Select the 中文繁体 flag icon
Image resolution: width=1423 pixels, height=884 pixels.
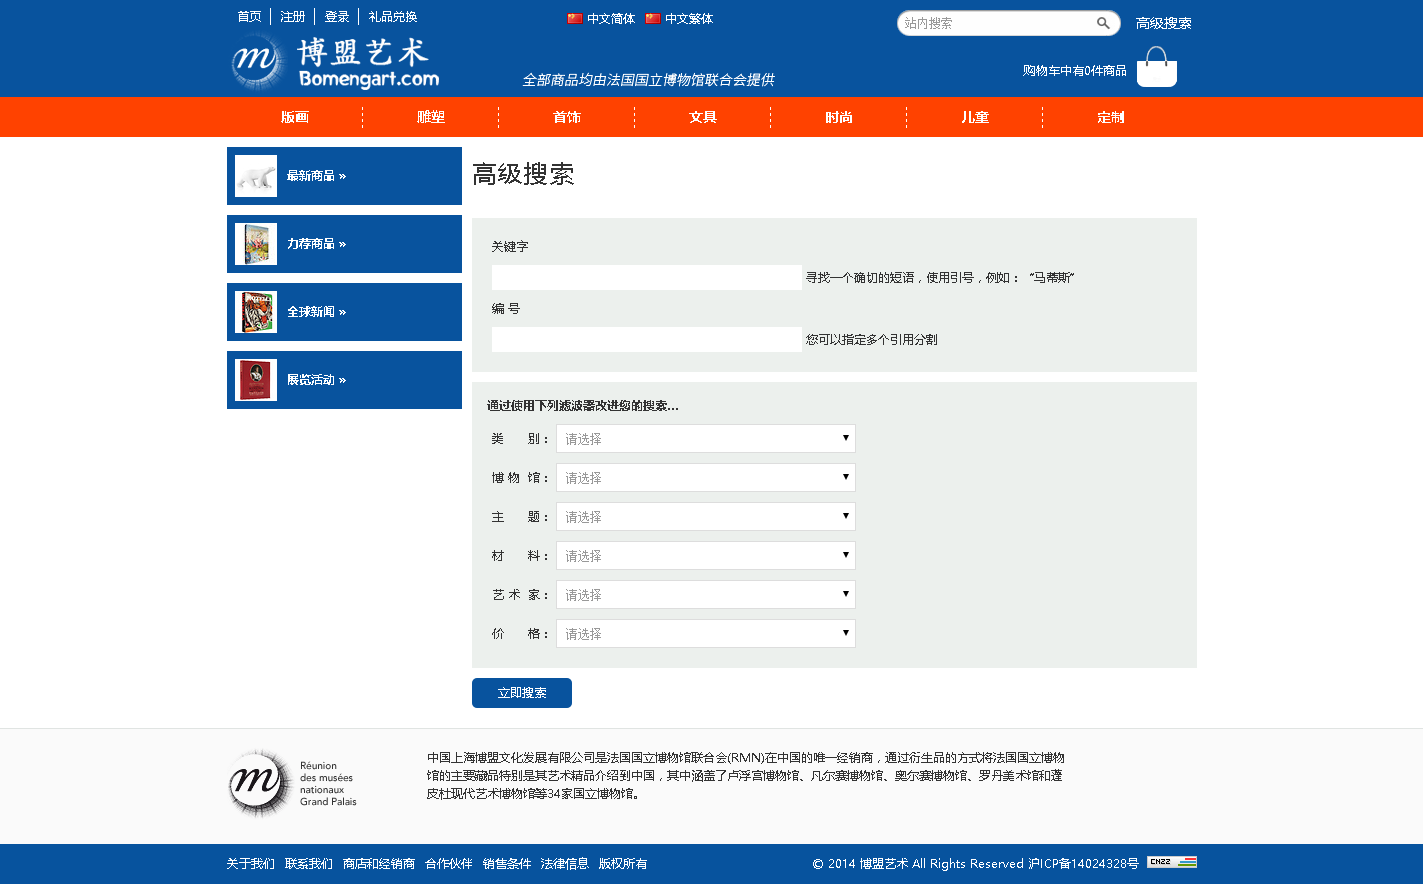[x=653, y=18]
